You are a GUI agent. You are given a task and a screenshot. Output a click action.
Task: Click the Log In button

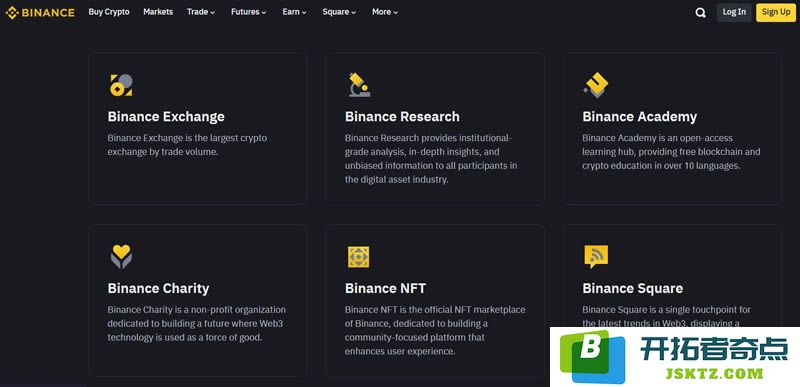tap(734, 12)
